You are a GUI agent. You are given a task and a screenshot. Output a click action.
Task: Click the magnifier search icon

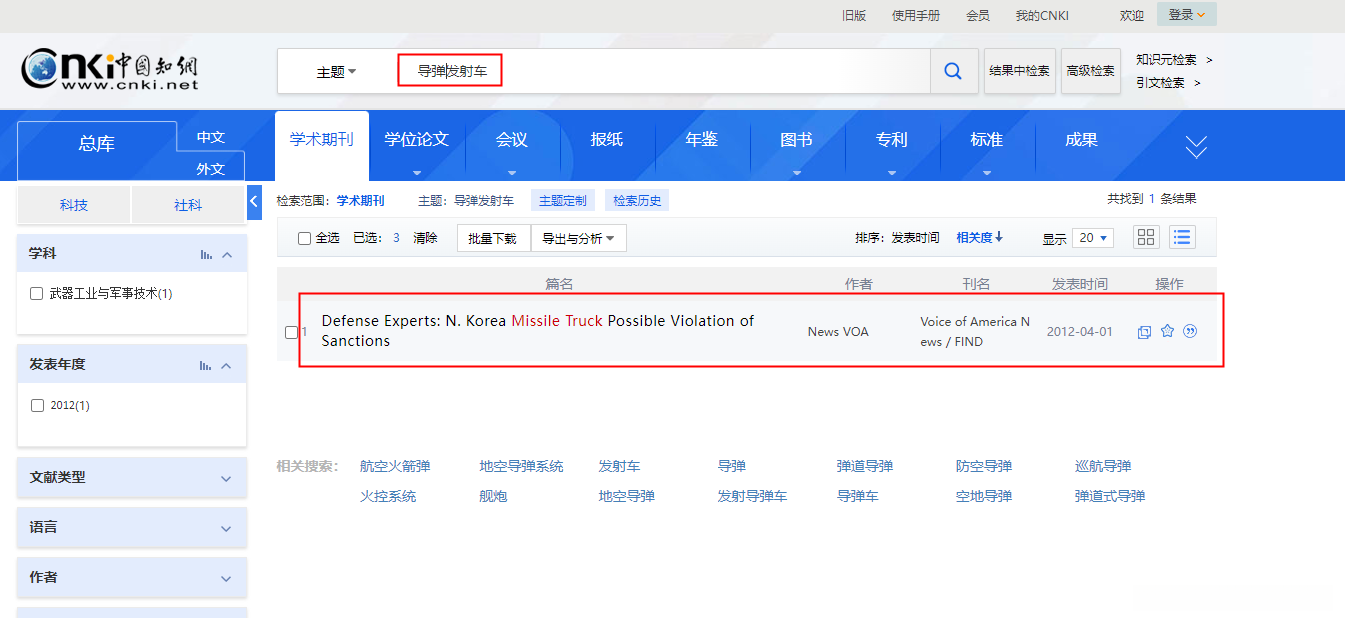[953, 71]
